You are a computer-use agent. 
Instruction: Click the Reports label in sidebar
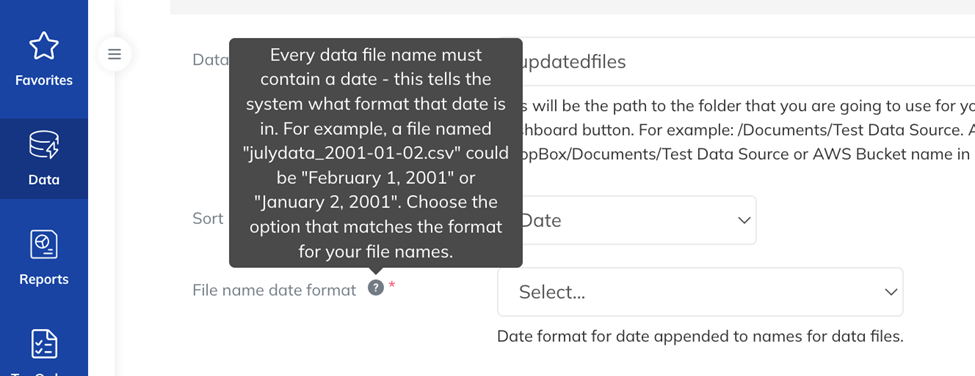[44, 280]
